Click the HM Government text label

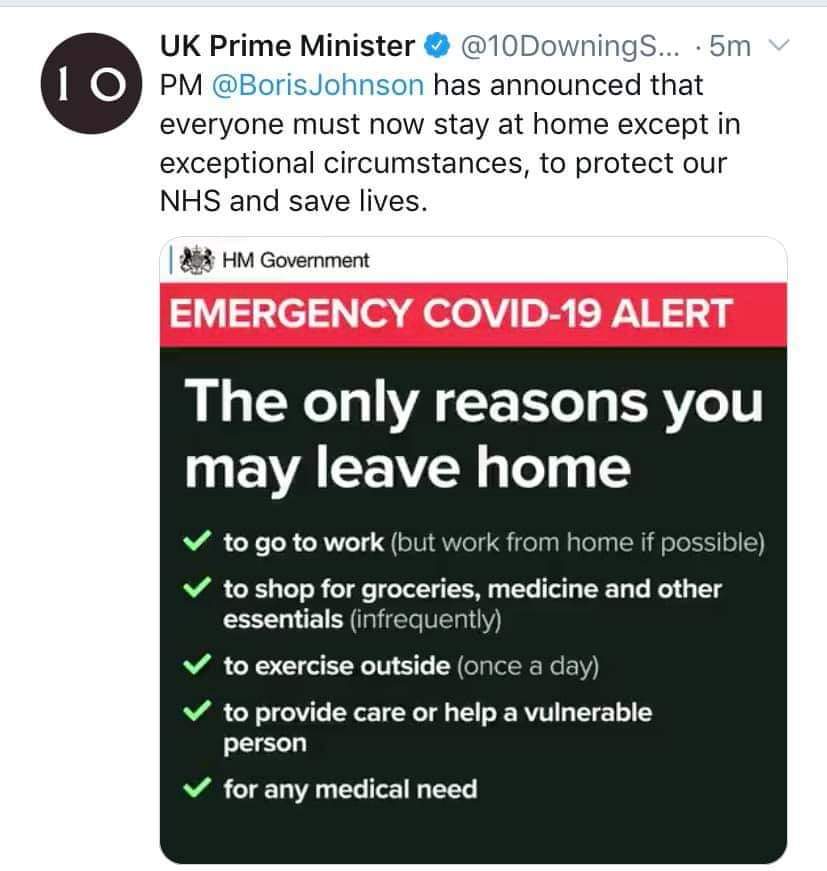click(x=295, y=260)
